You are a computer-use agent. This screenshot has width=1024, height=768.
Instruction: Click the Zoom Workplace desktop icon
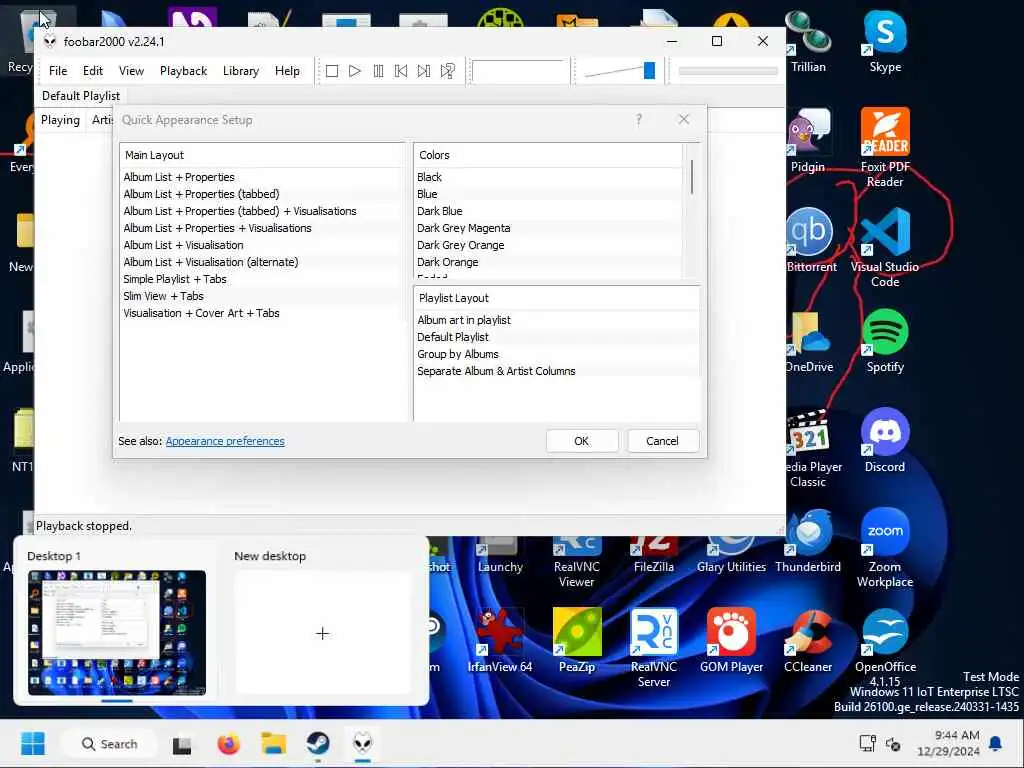coord(885,547)
